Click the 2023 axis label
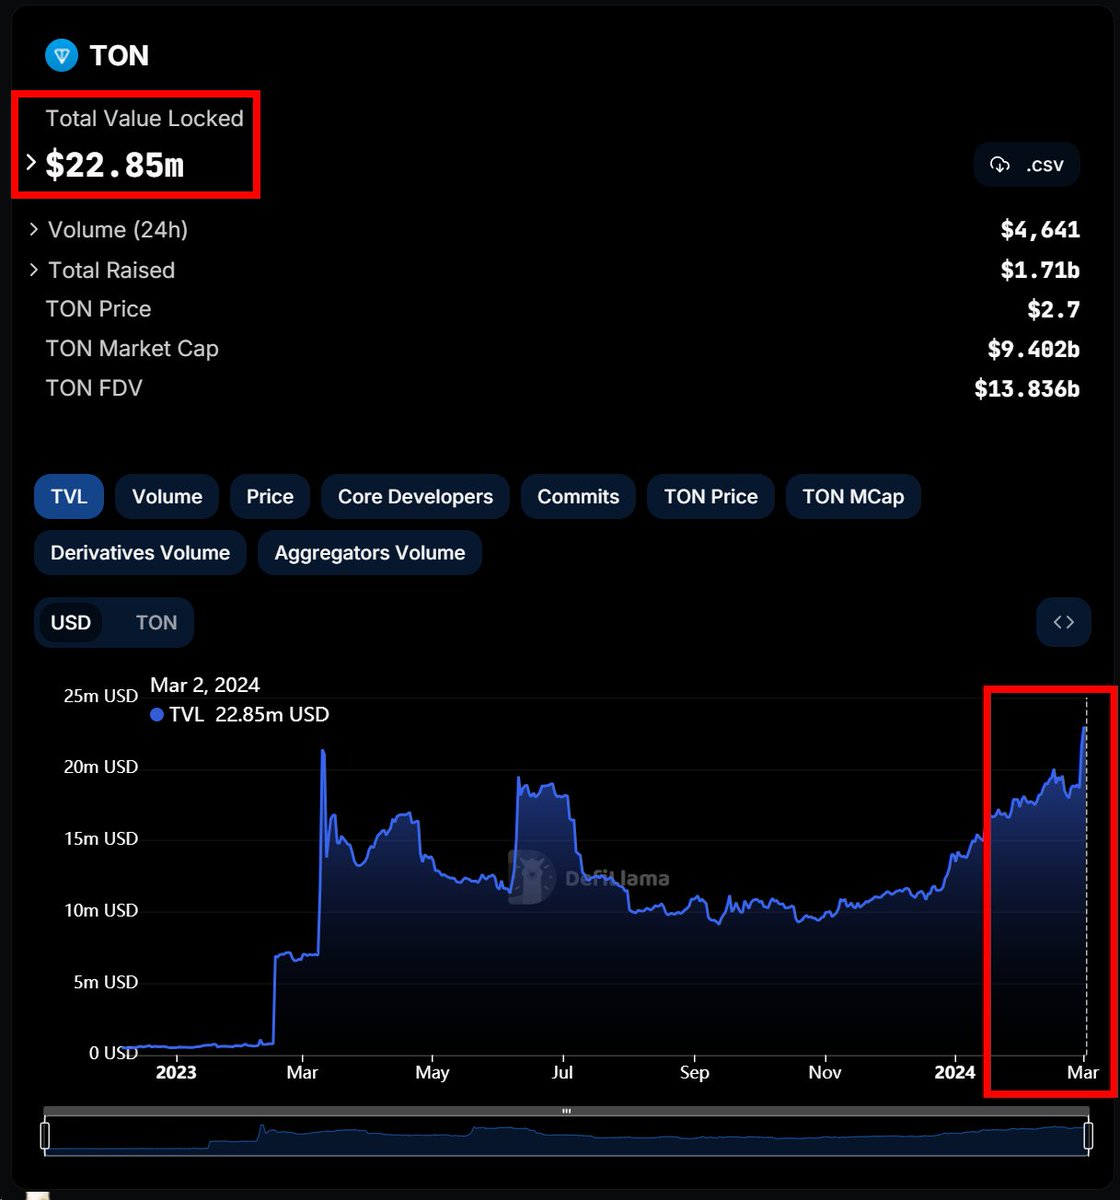The width and height of the screenshot is (1120, 1200). pos(176,1072)
